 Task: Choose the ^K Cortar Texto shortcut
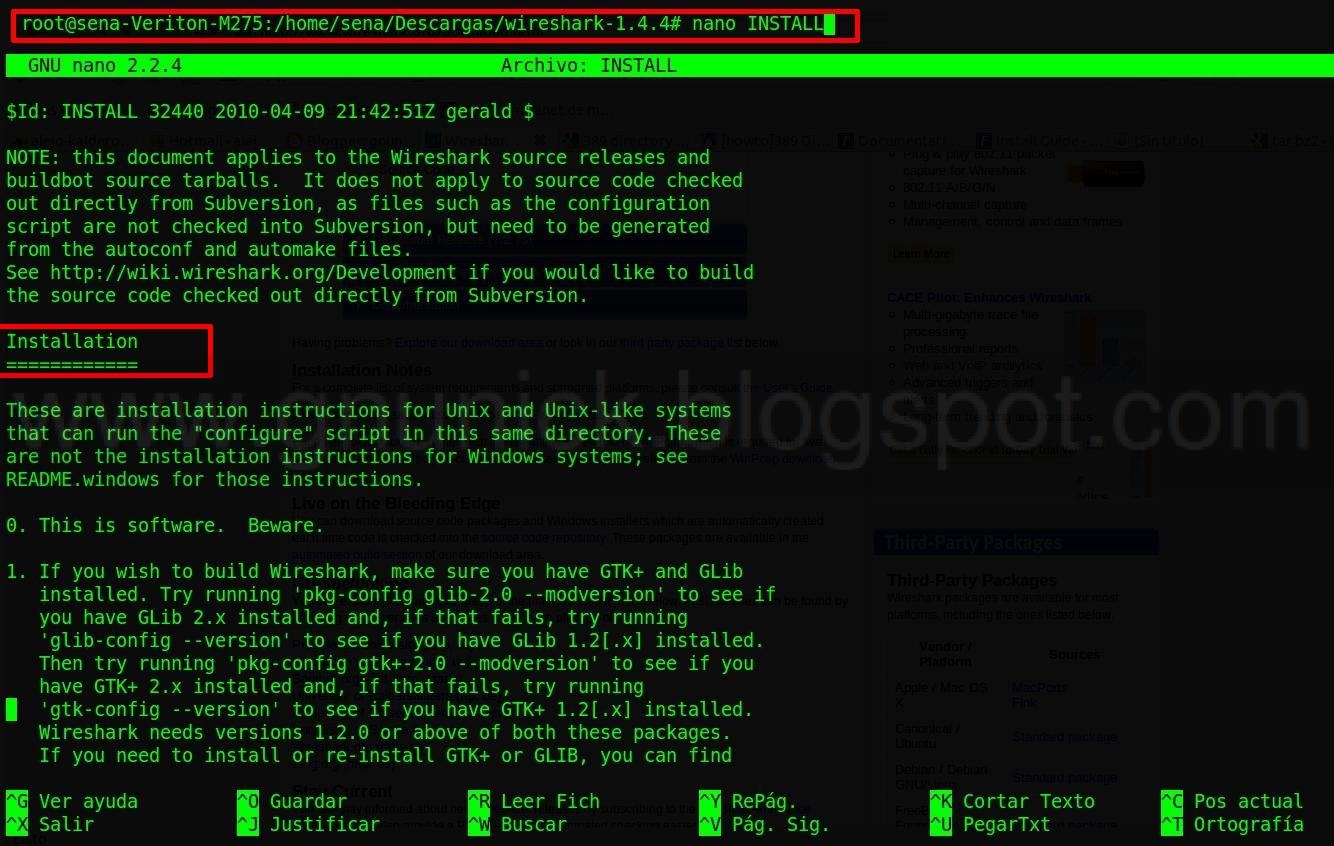click(x=1012, y=801)
